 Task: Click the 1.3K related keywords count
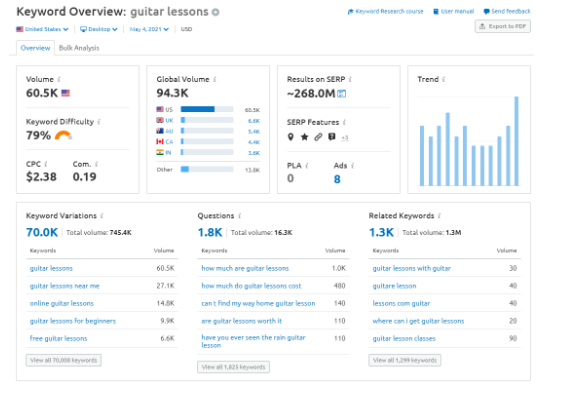coord(381,232)
